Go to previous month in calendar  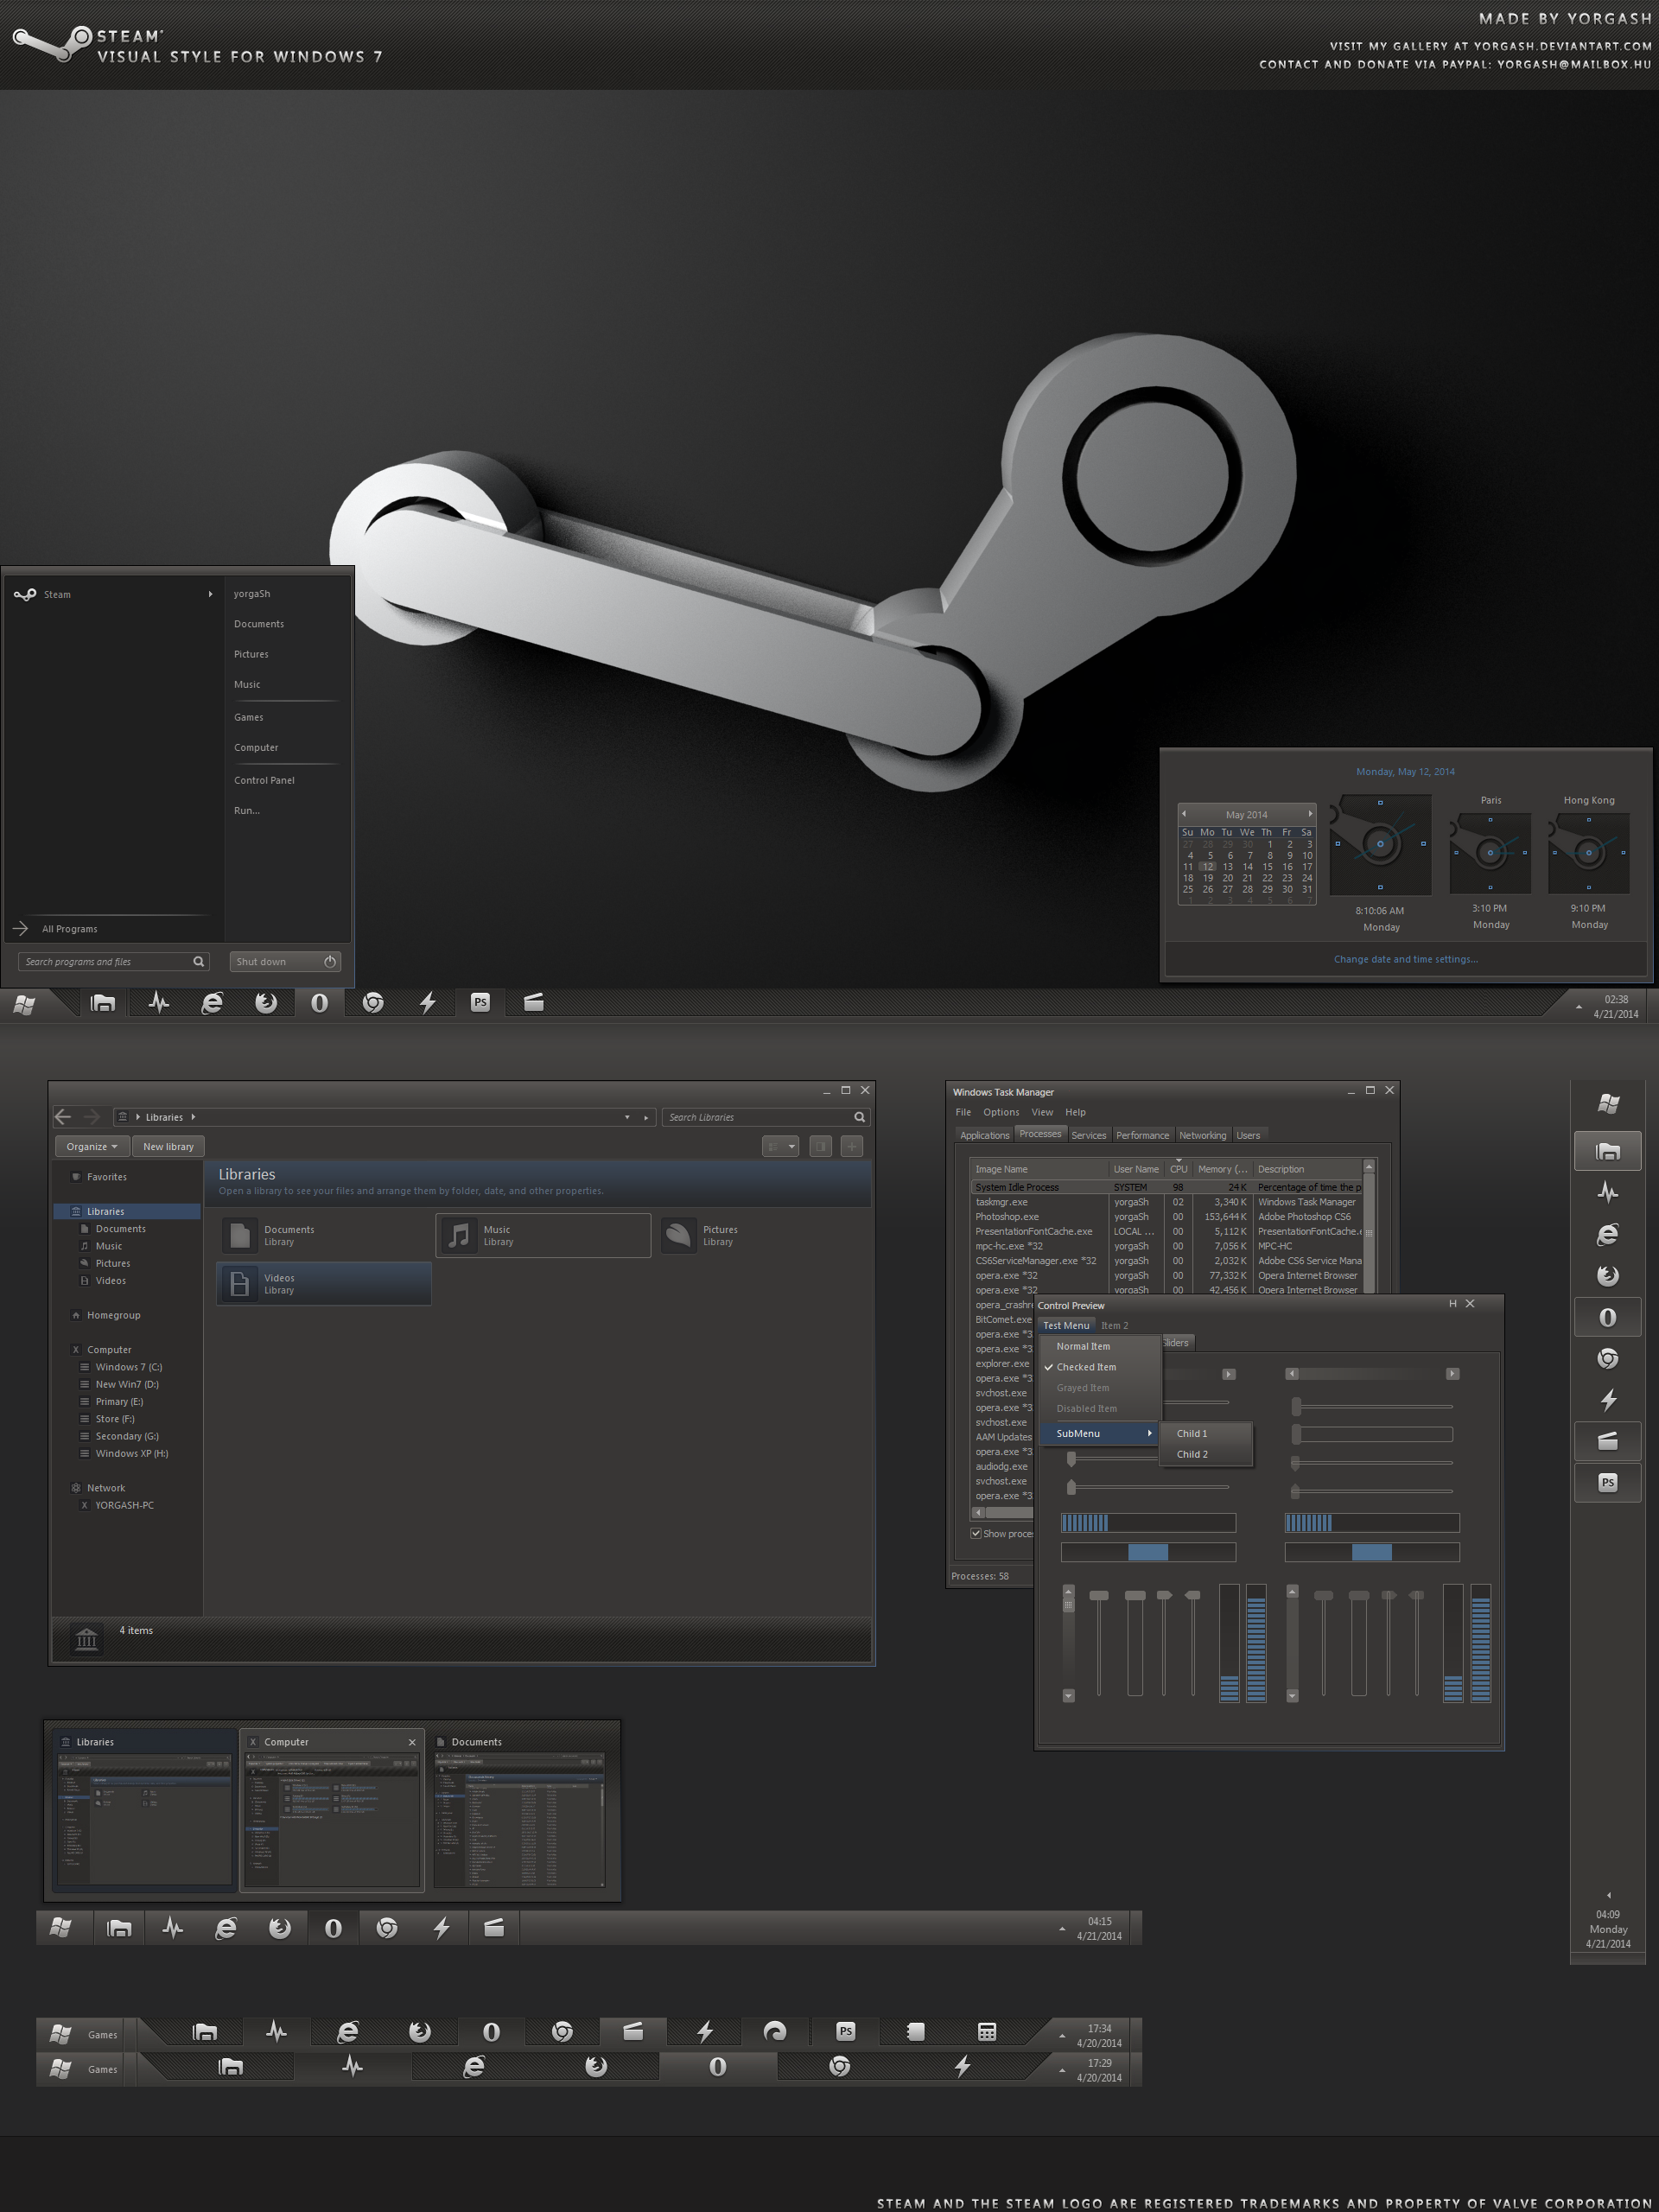pyautogui.click(x=1184, y=814)
